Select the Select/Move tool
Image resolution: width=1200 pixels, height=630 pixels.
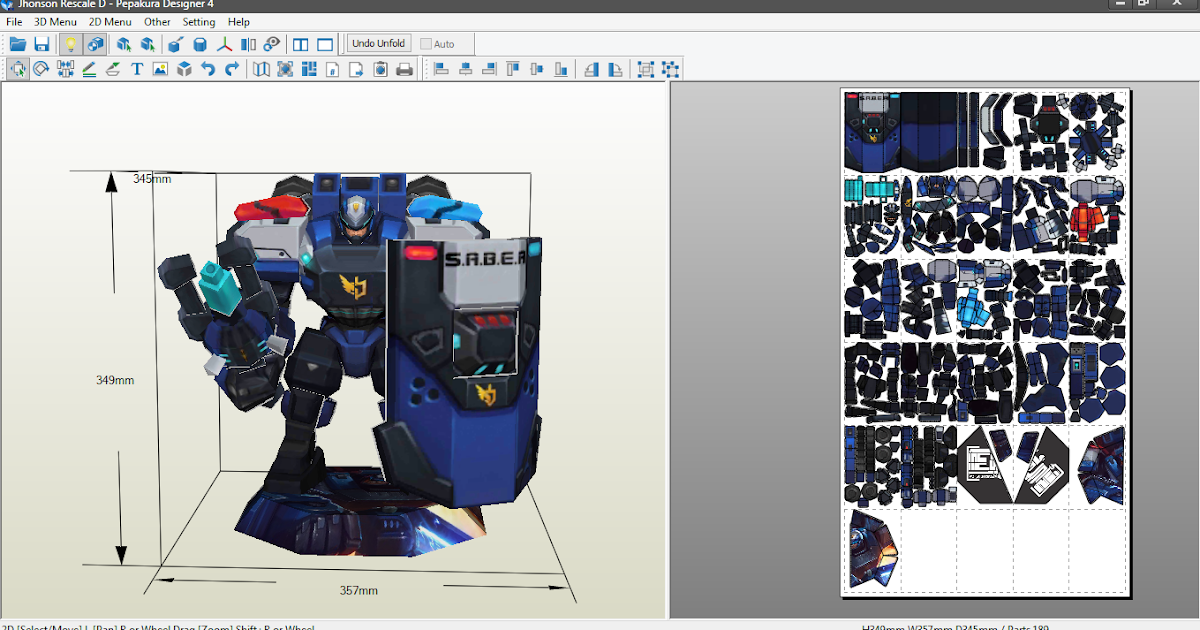19,70
